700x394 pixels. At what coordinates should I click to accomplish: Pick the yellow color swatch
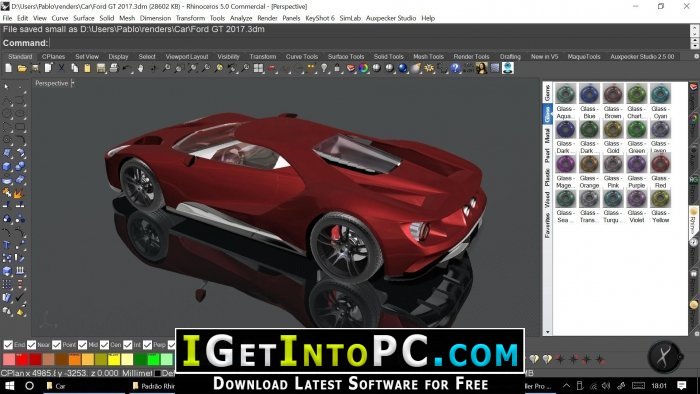[x=114, y=360]
